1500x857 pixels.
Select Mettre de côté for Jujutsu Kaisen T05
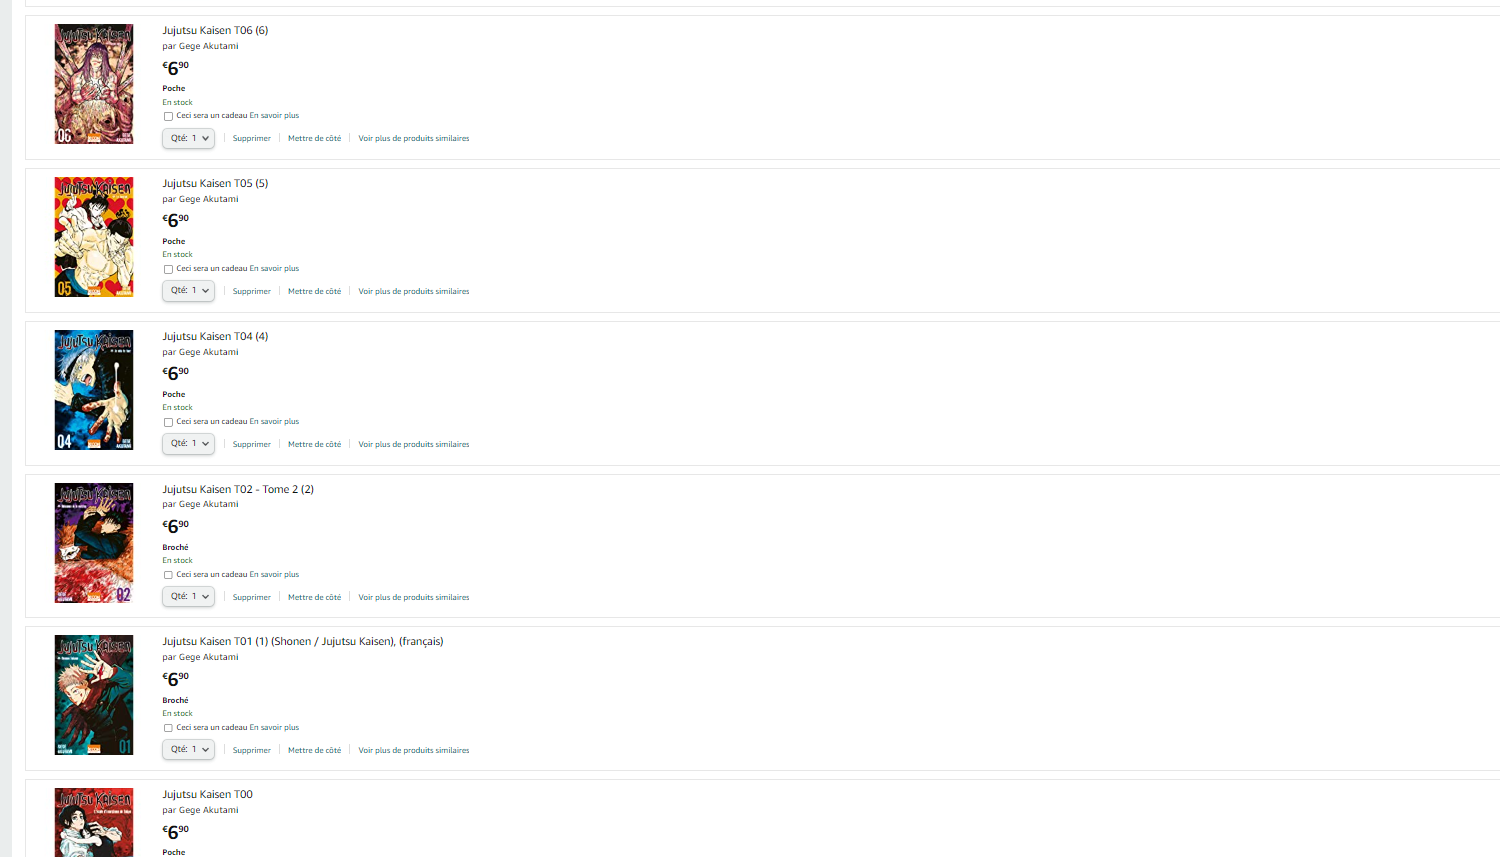coord(314,292)
